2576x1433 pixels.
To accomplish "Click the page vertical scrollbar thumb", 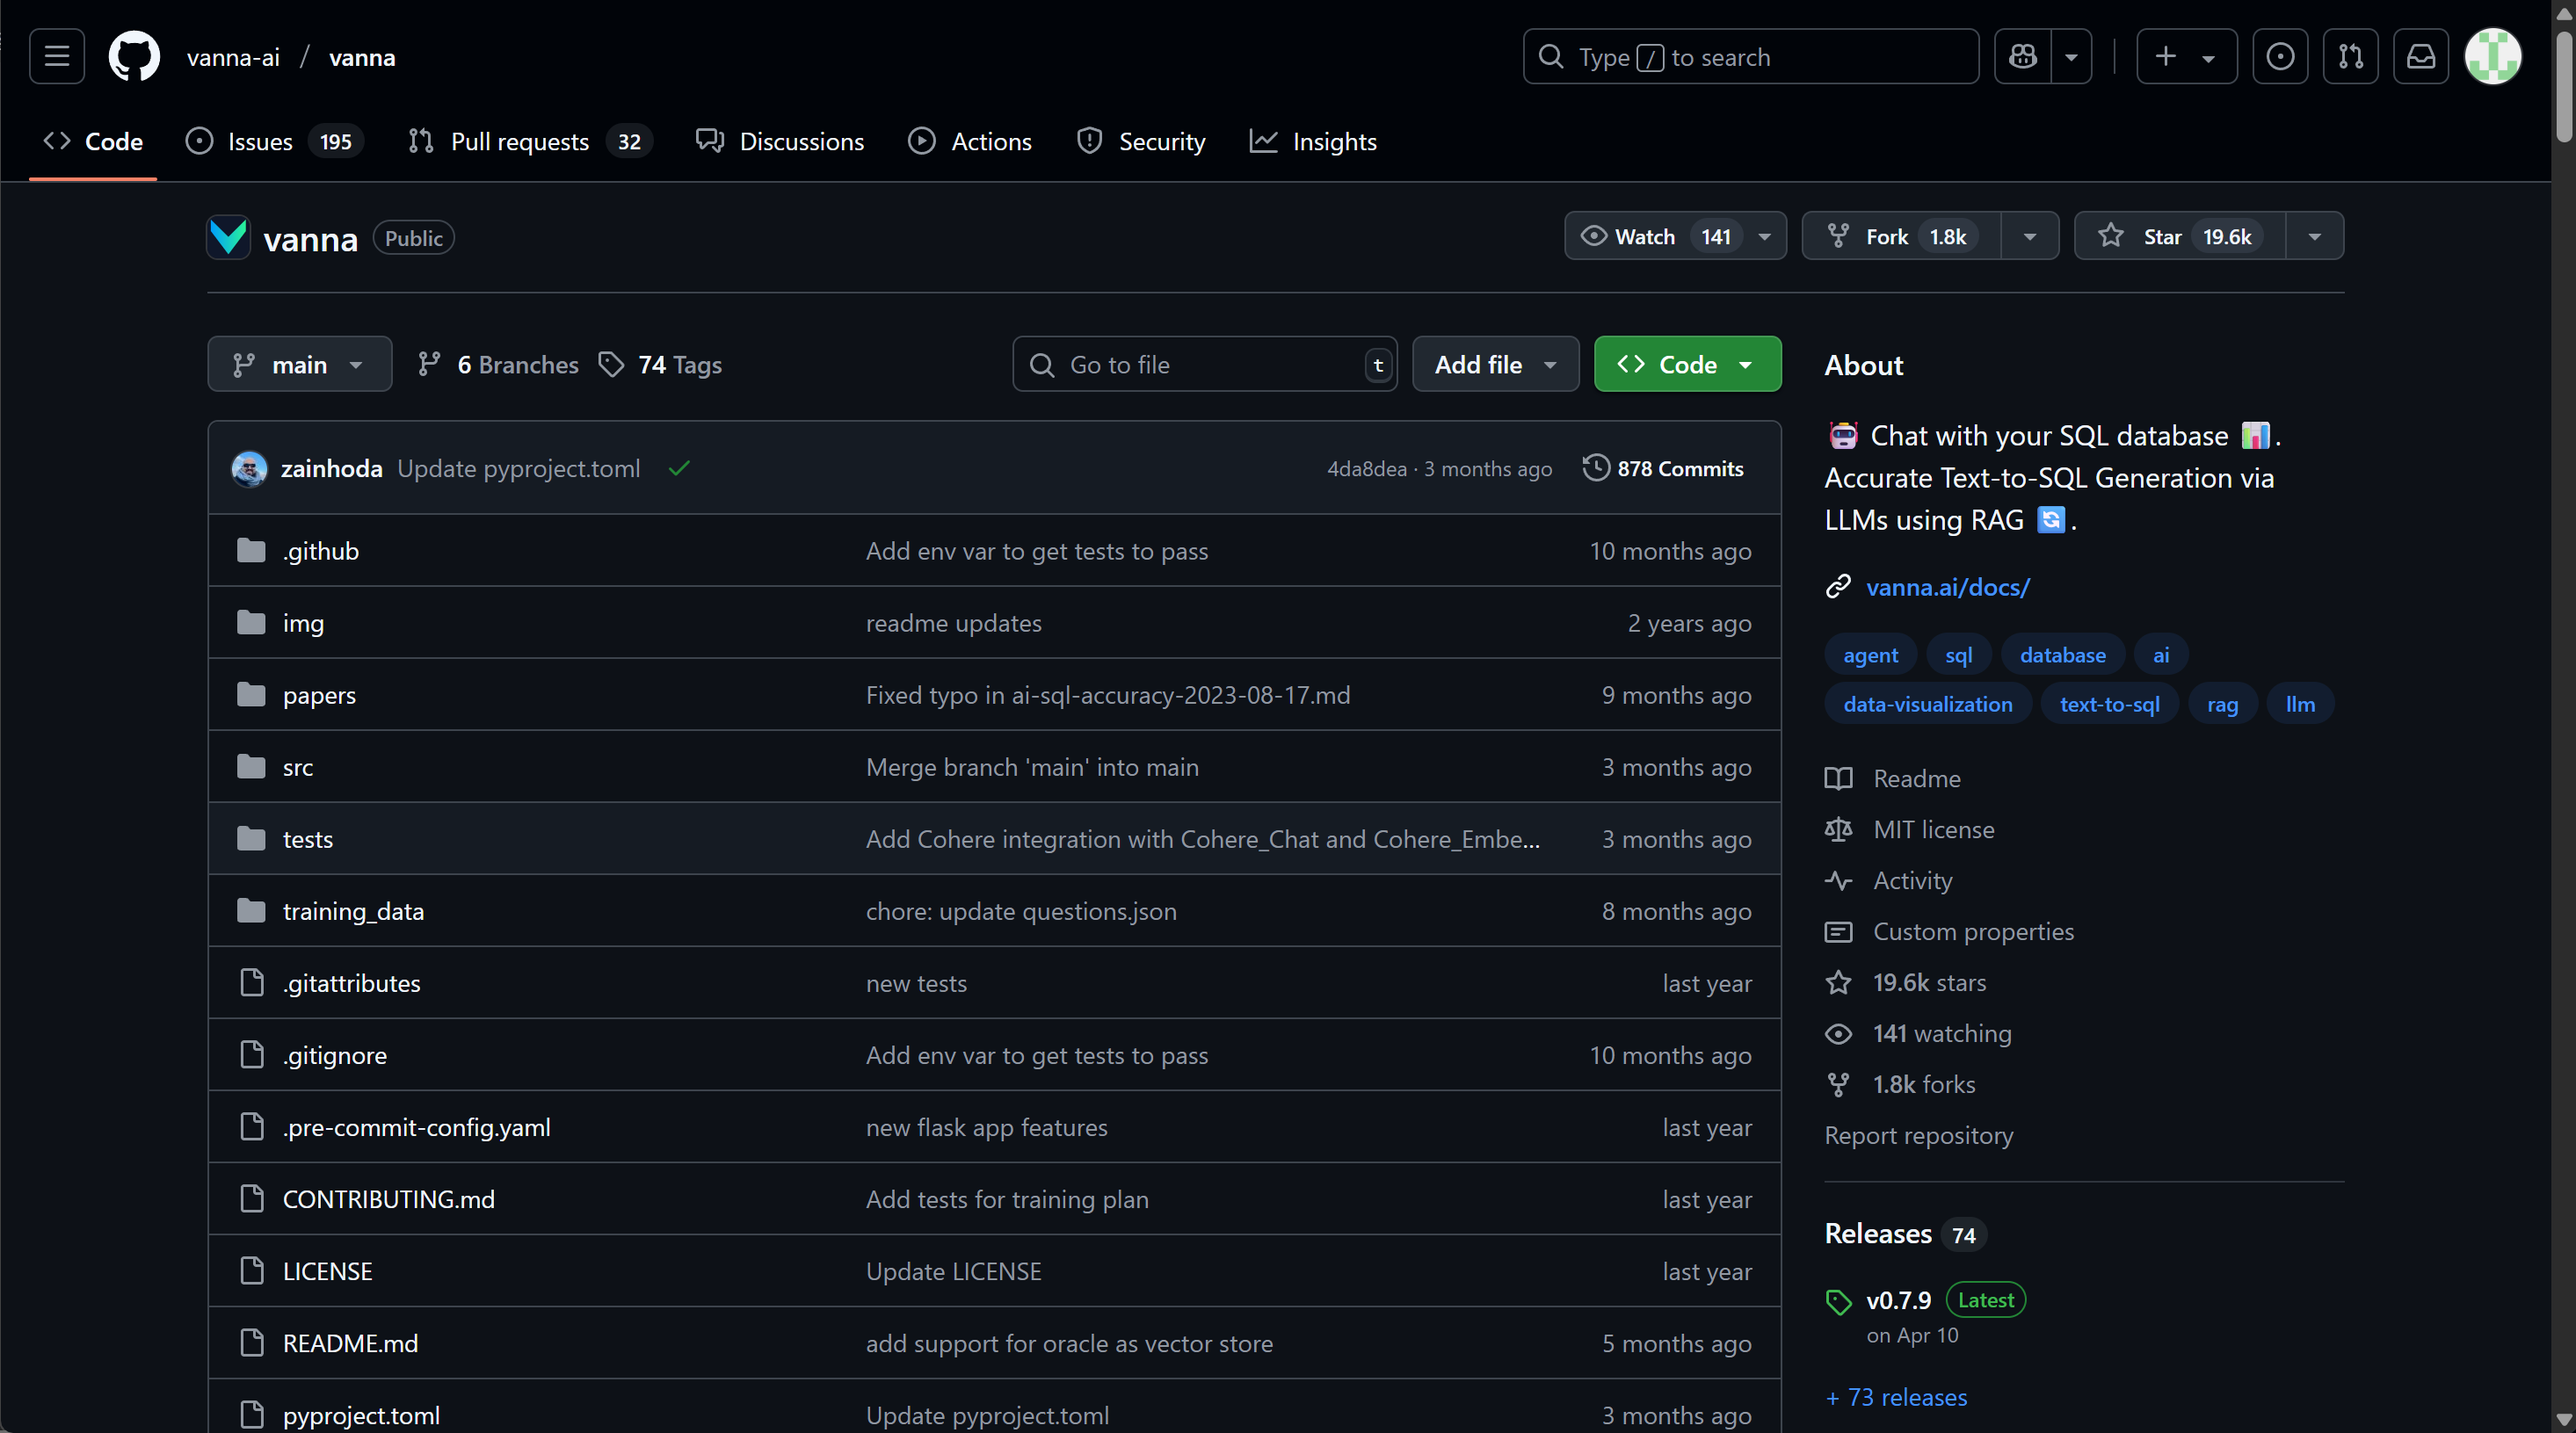I will click(2564, 88).
